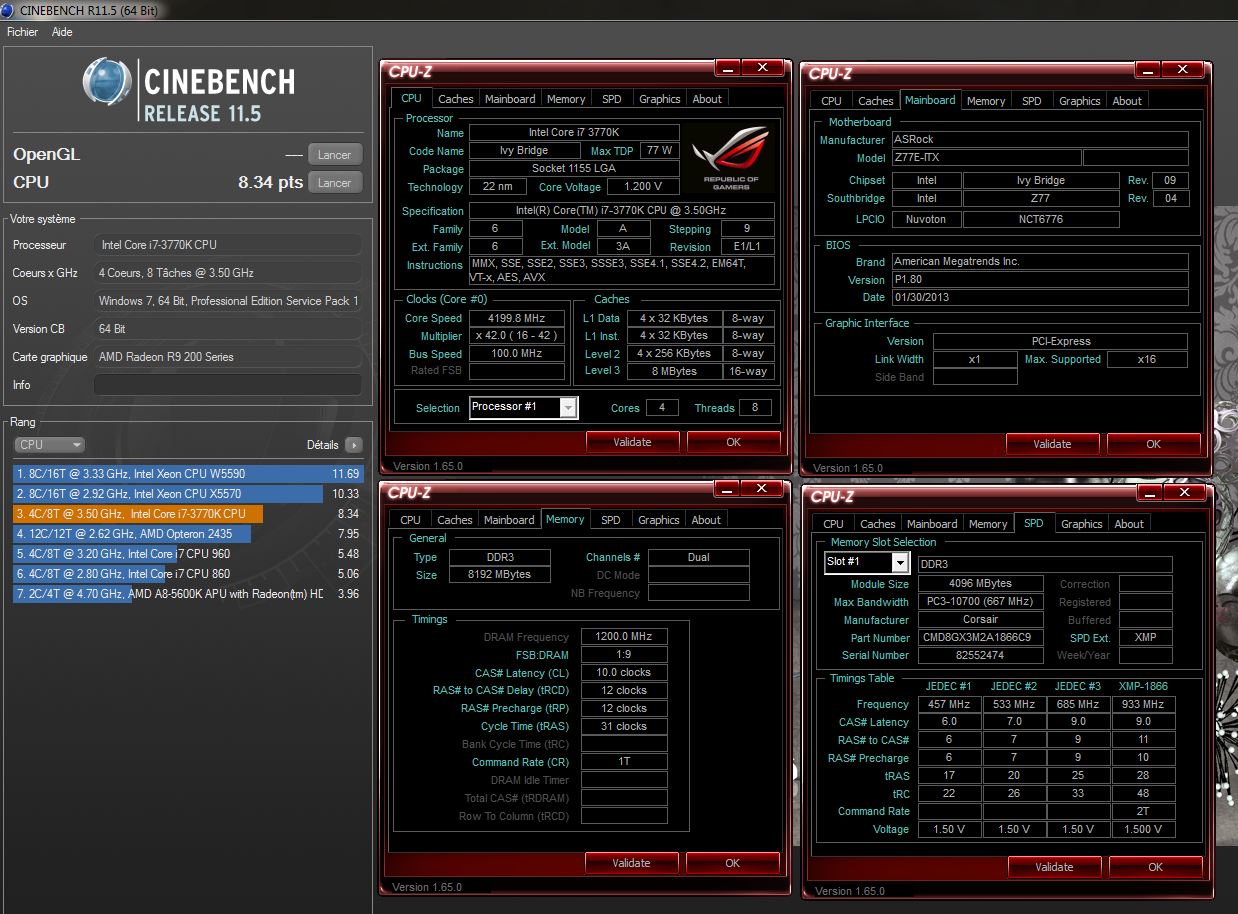The width and height of the screenshot is (1238, 914).
Task: Select the Core i7 CPU 960 ranking row
Action: [x=188, y=554]
